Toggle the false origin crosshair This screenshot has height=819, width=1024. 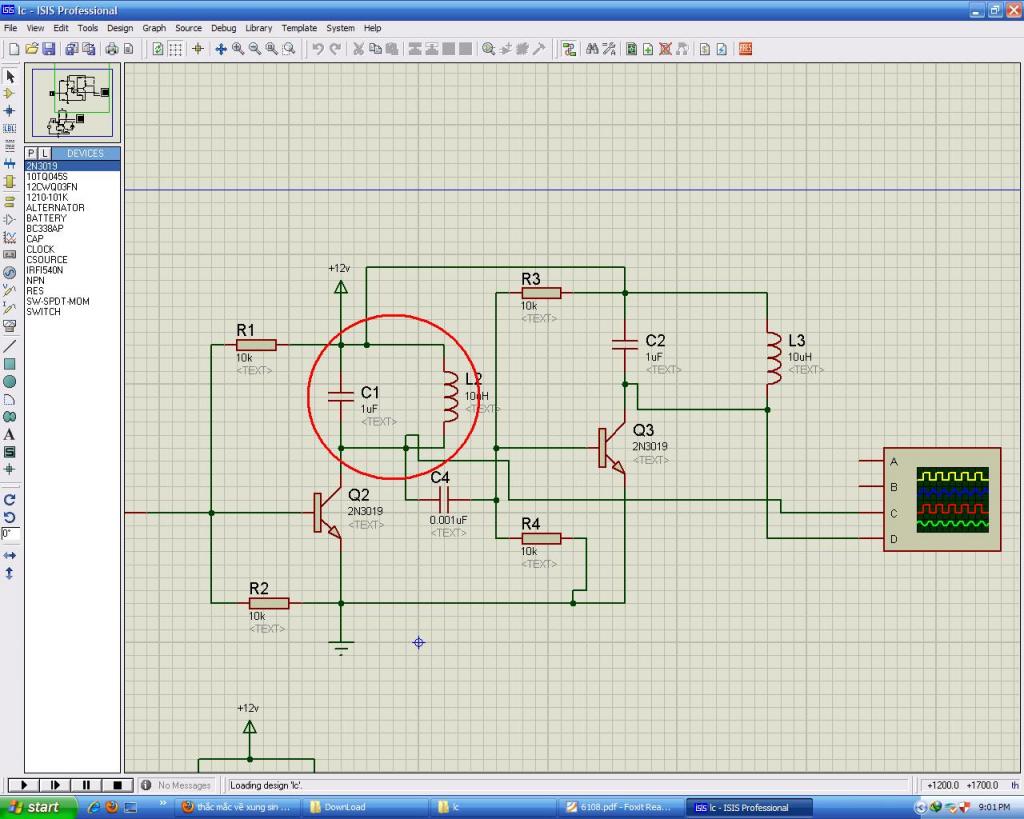click(197, 48)
